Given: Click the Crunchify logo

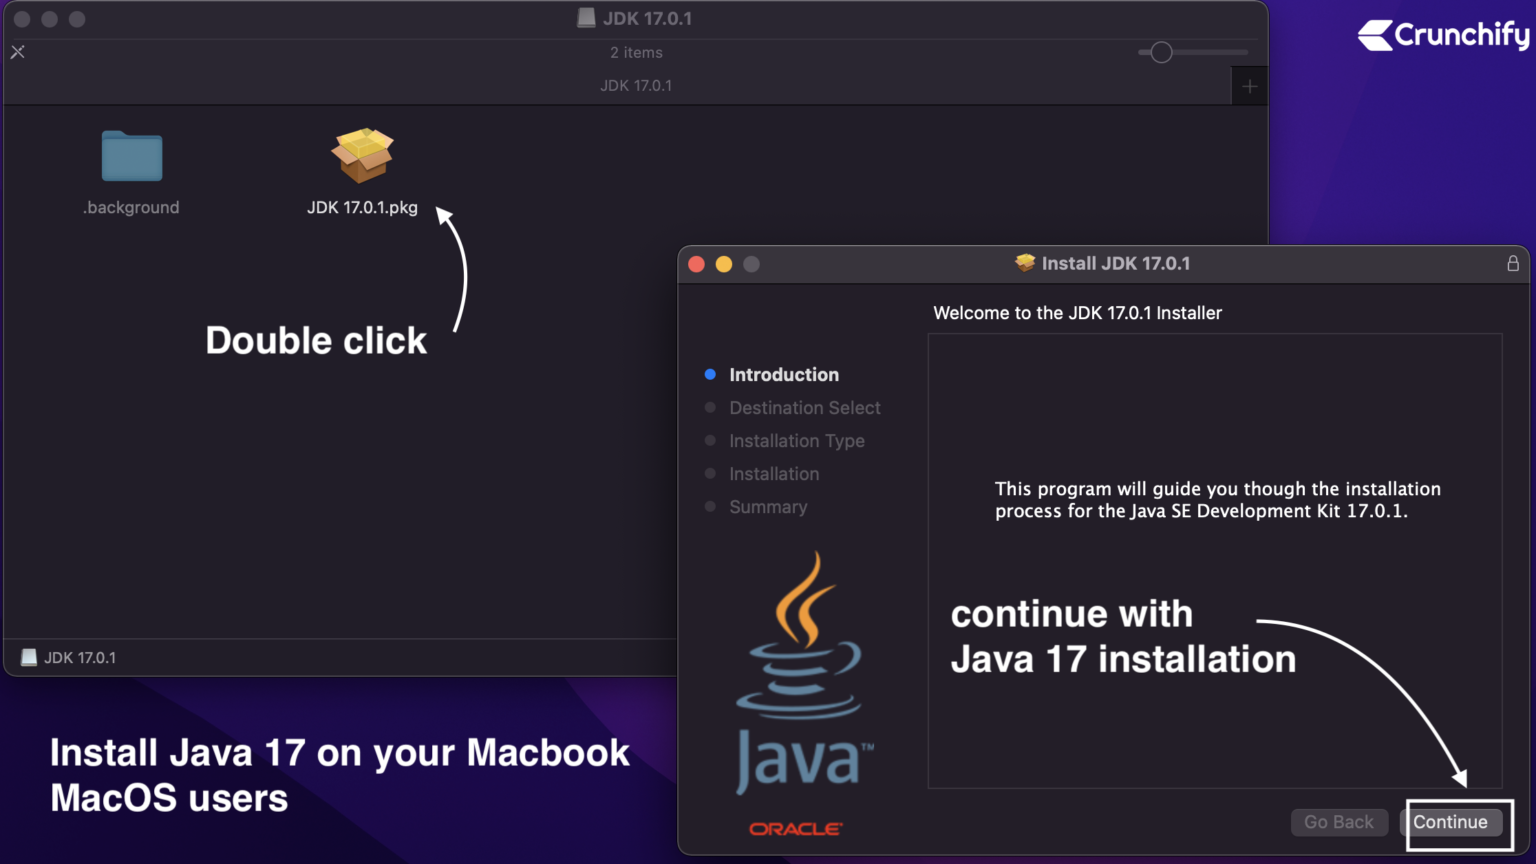Looking at the screenshot, I should coord(1443,35).
